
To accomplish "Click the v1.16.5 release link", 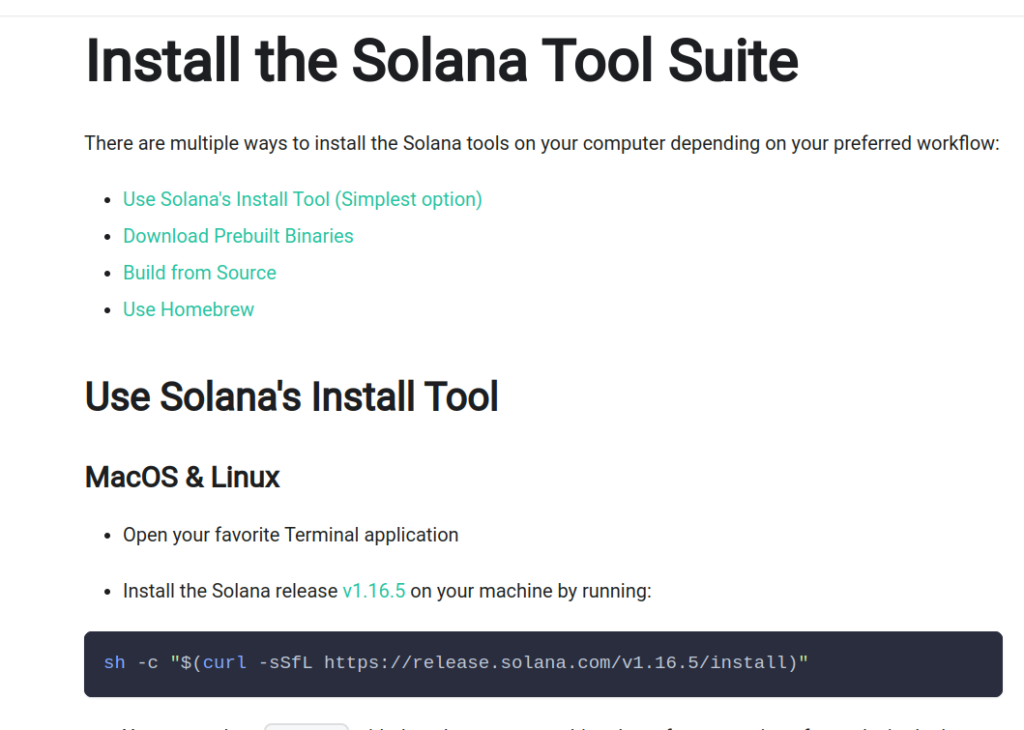I will (x=374, y=591).
